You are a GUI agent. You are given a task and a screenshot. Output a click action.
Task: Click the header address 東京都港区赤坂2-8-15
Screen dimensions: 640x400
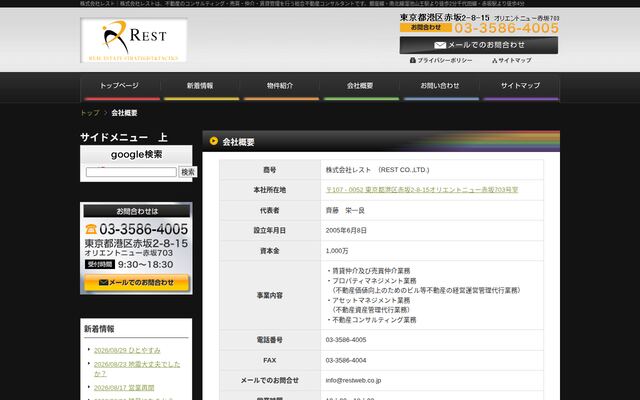pos(444,18)
